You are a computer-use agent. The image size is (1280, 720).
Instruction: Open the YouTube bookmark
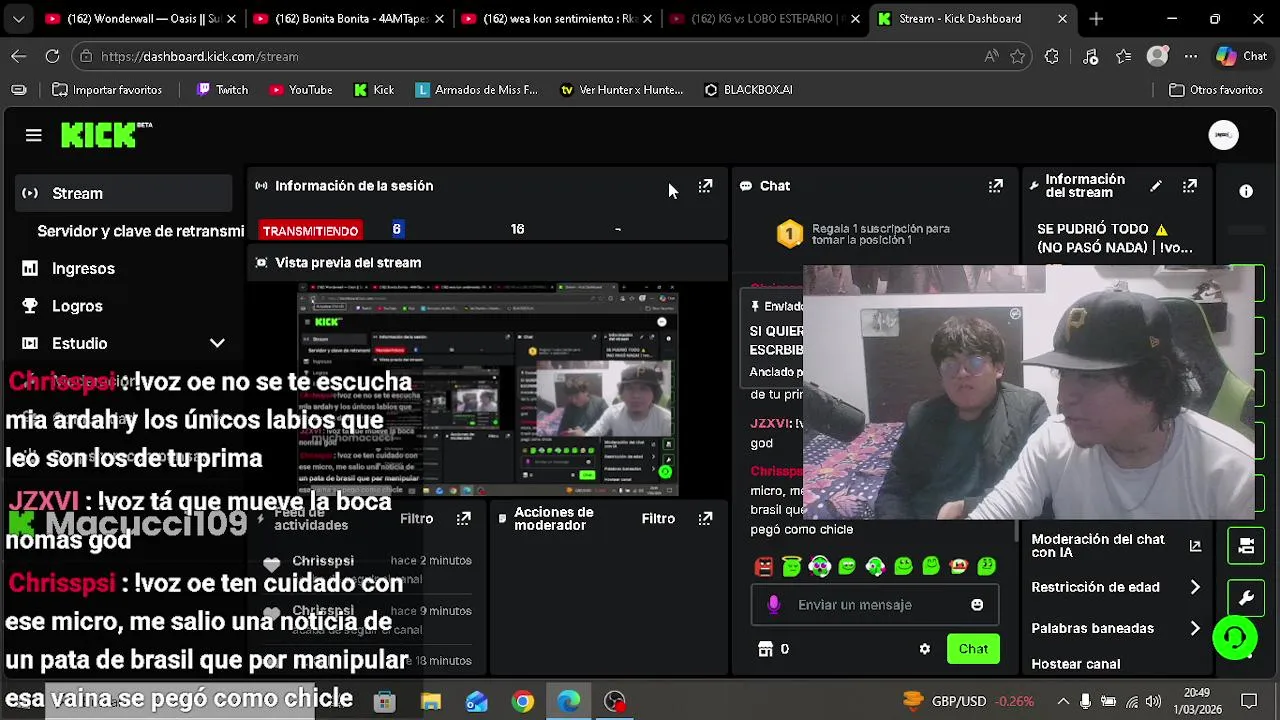pyautogui.click(x=300, y=89)
